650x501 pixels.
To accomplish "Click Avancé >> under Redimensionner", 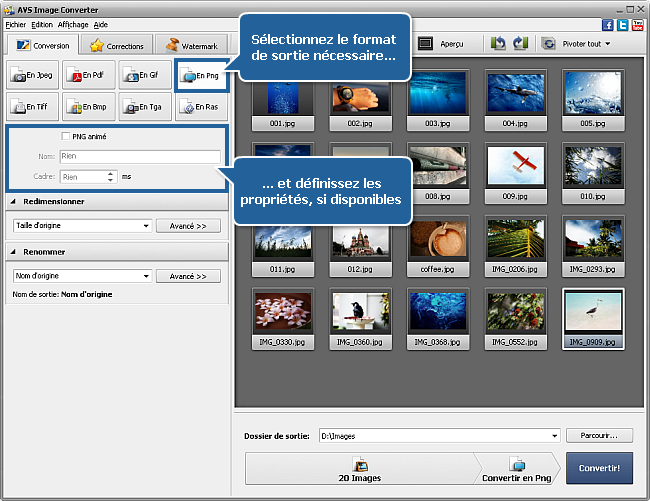I will 188,226.
